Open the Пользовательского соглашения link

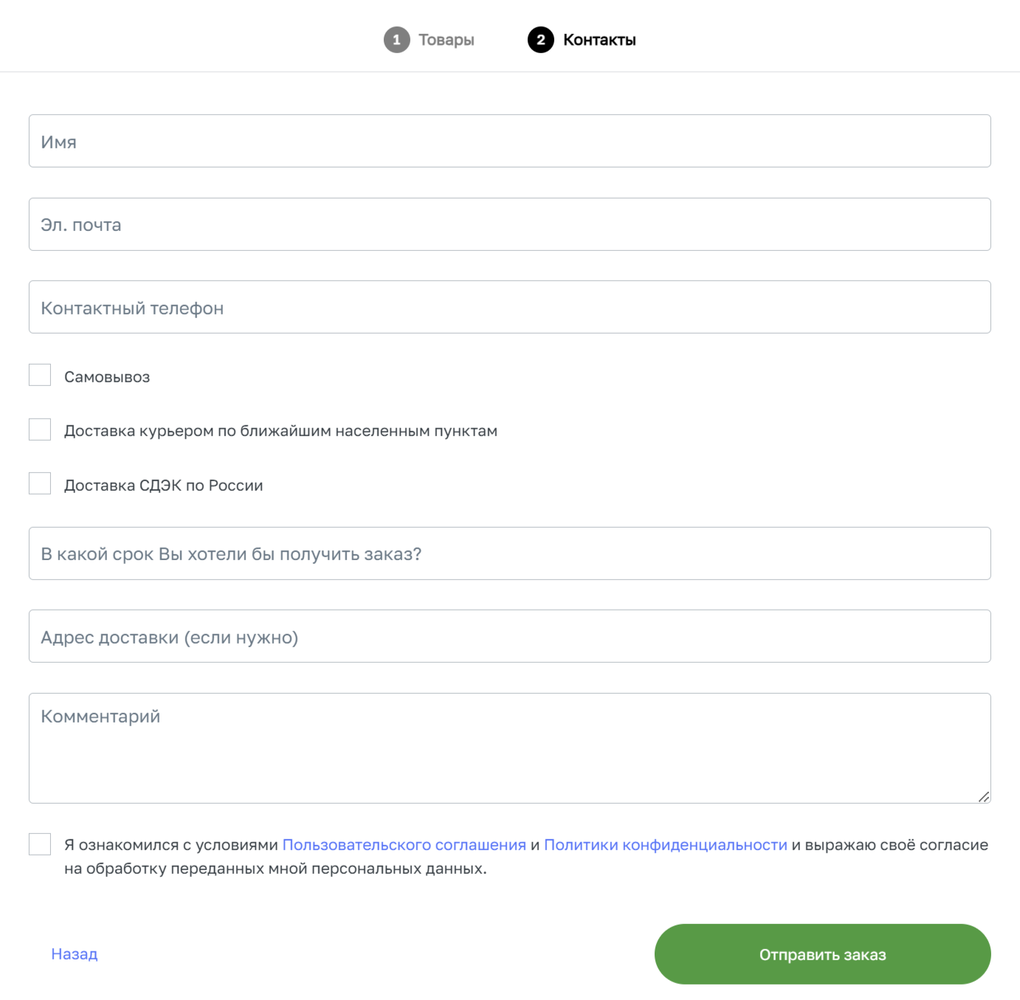point(404,845)
